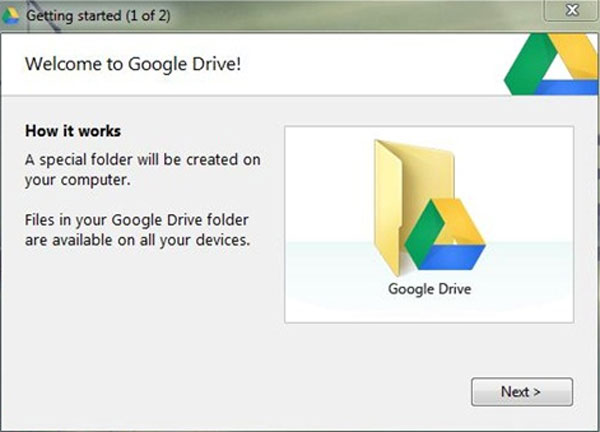The image size is (600, 432).
Task: Click the Next > button
Action: tap(522, 392)
